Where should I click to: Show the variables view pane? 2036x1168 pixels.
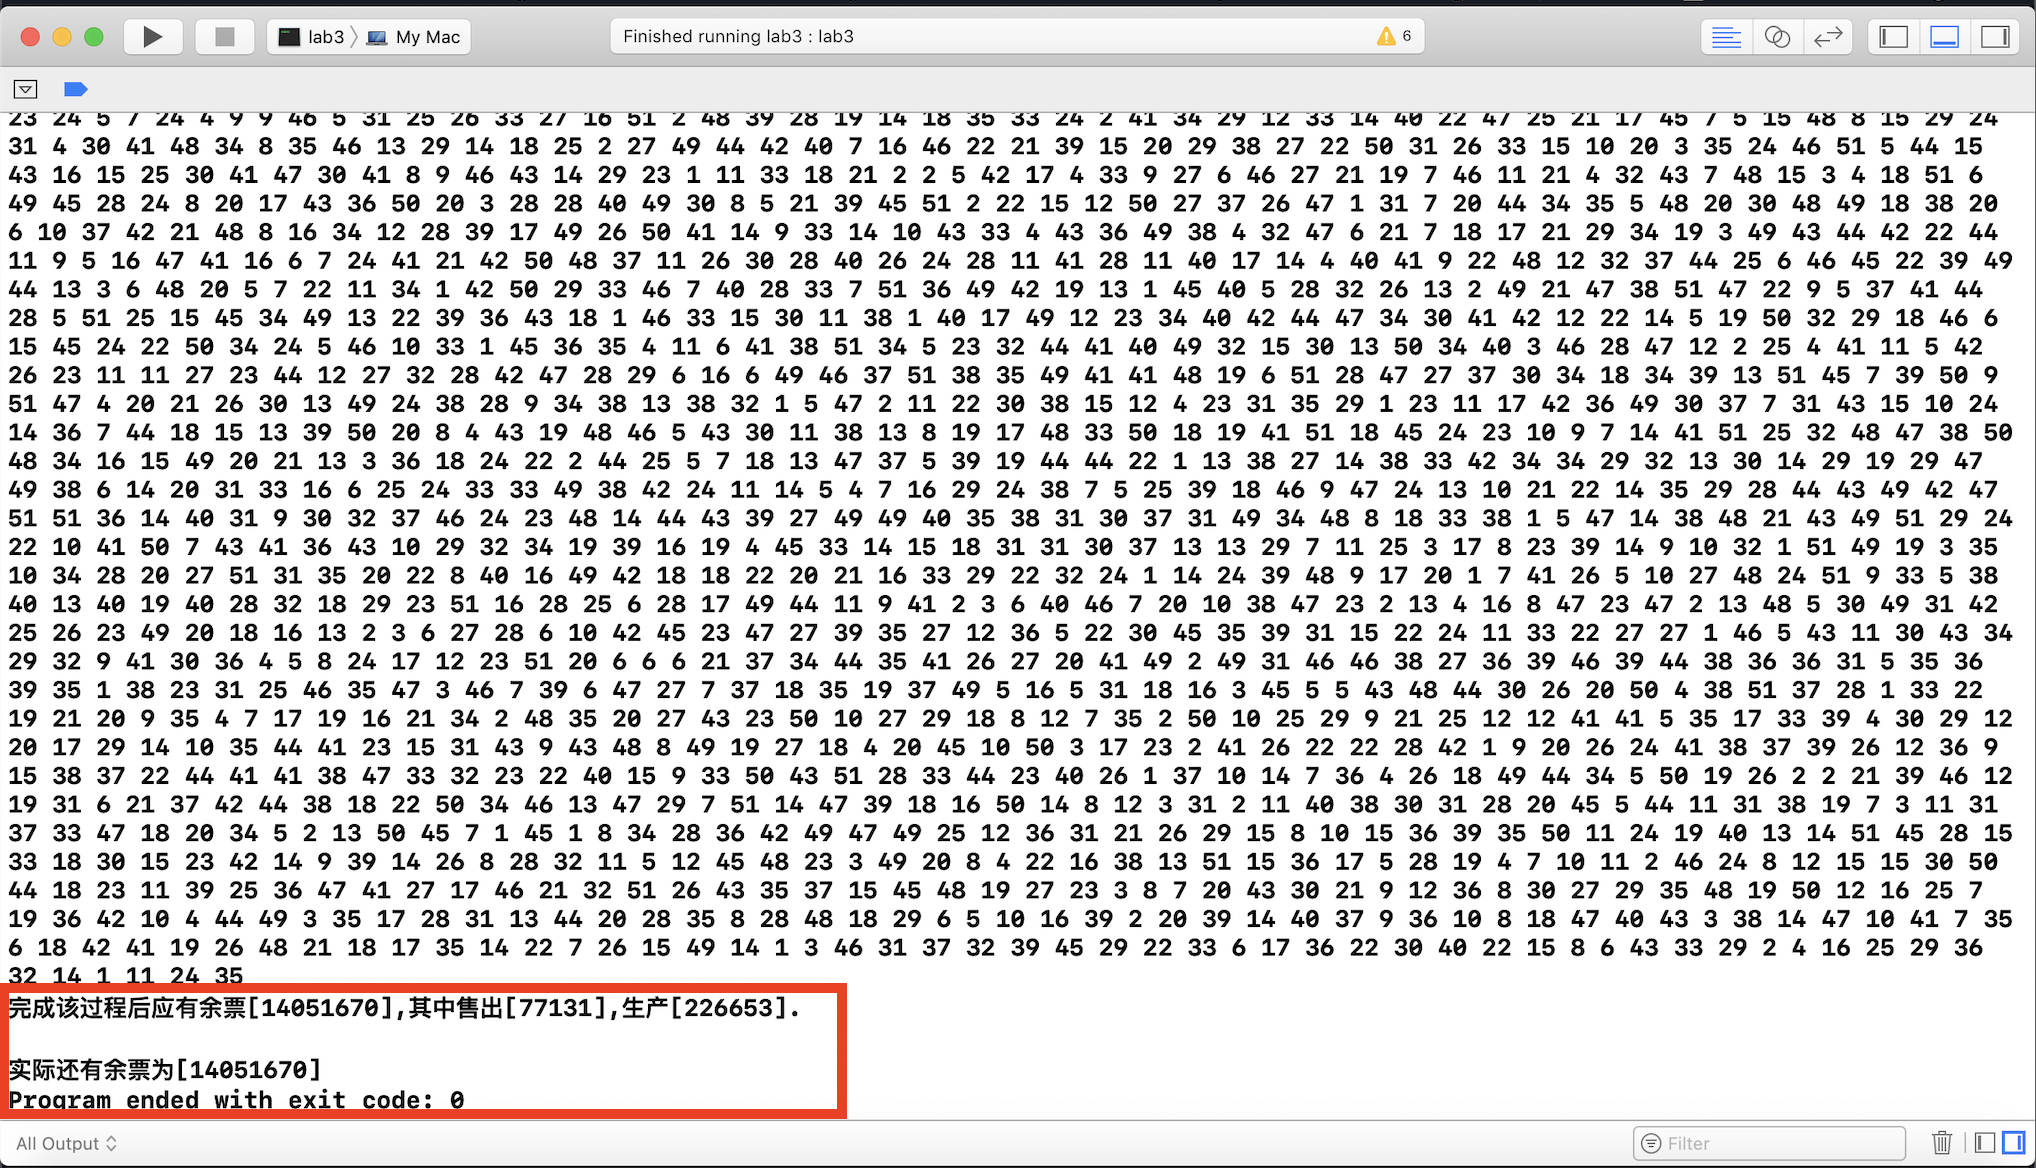click(x=1985, y=1142)
